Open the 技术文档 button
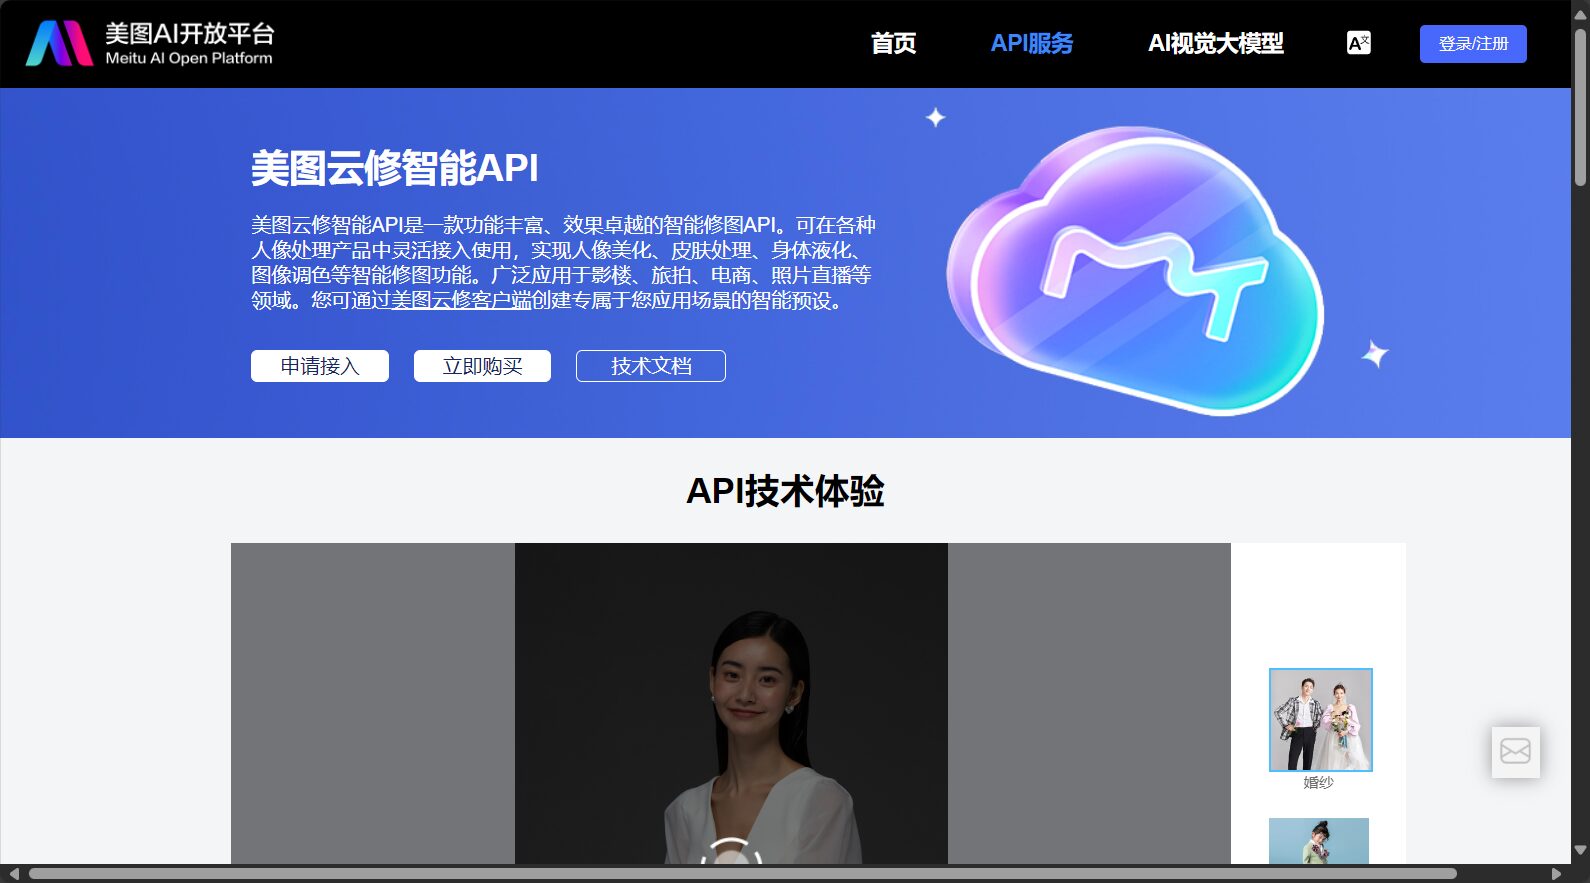Screen dimensions: 1590x883 click(x=651, y=366)
